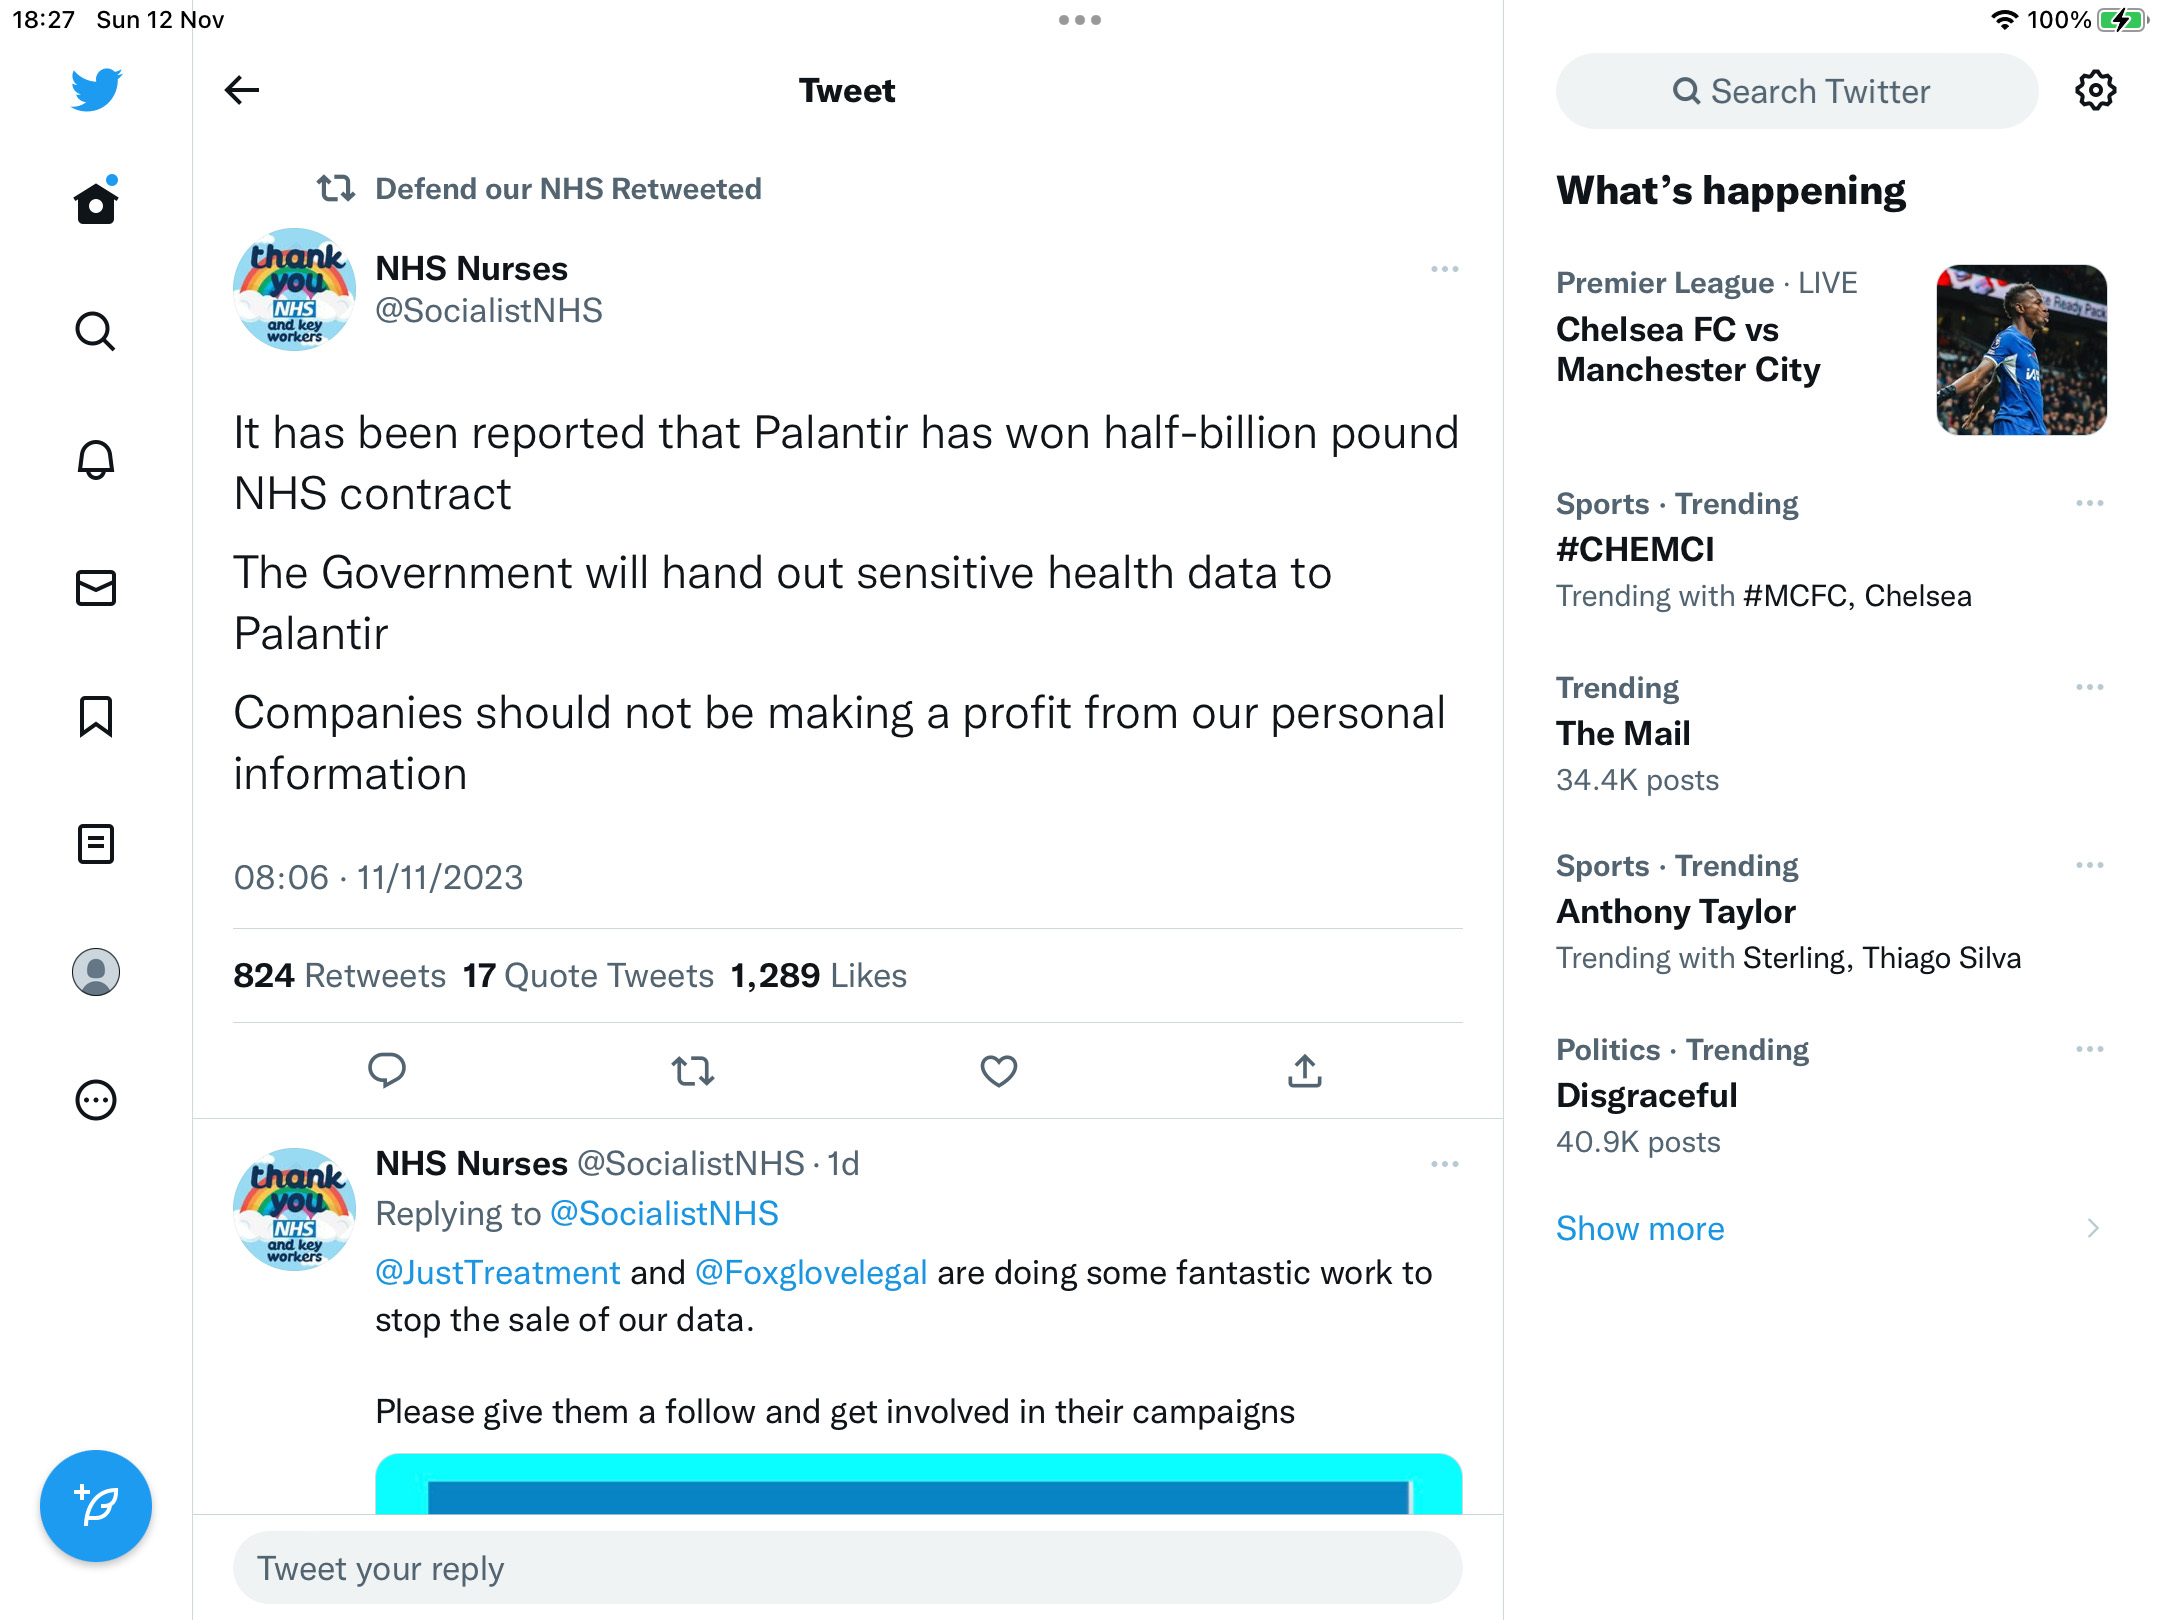Like the NHS Nurses tweet

(x=998, y=1070)
